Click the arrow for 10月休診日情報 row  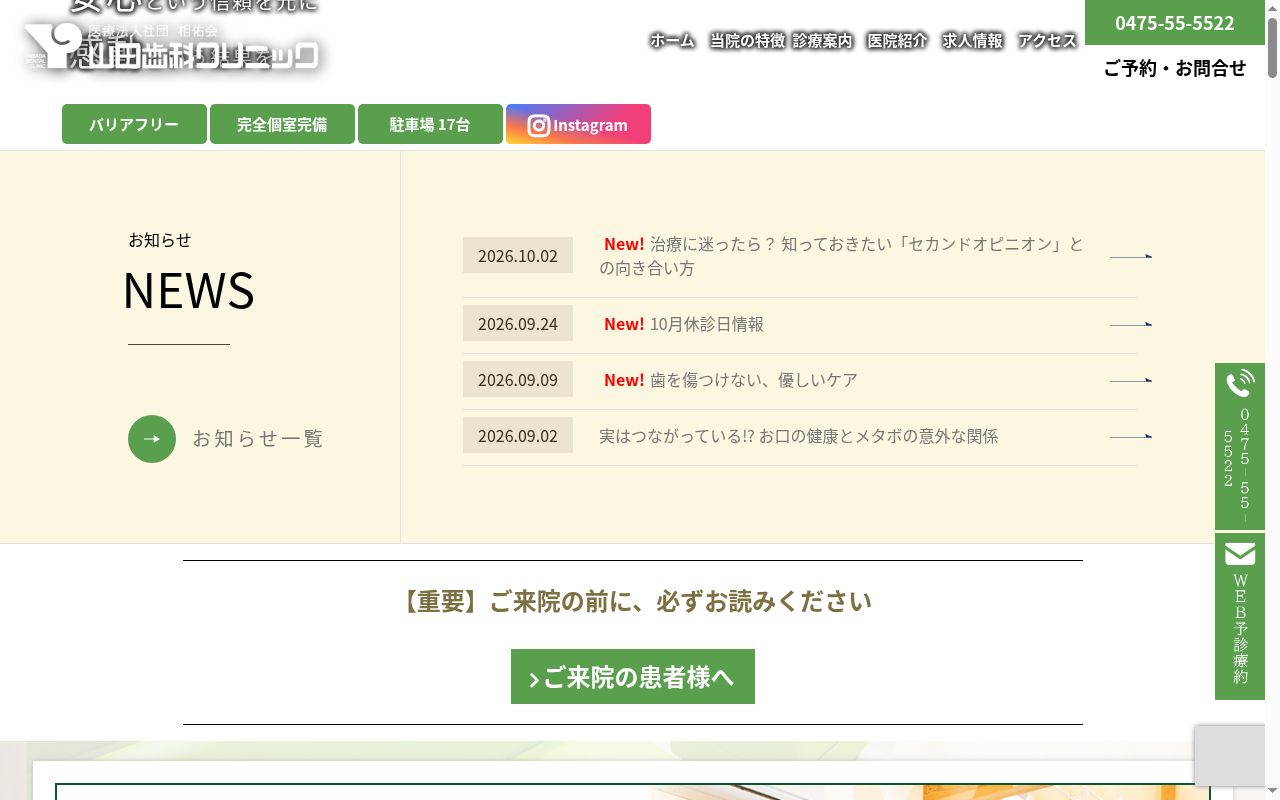click(1131, 324)
